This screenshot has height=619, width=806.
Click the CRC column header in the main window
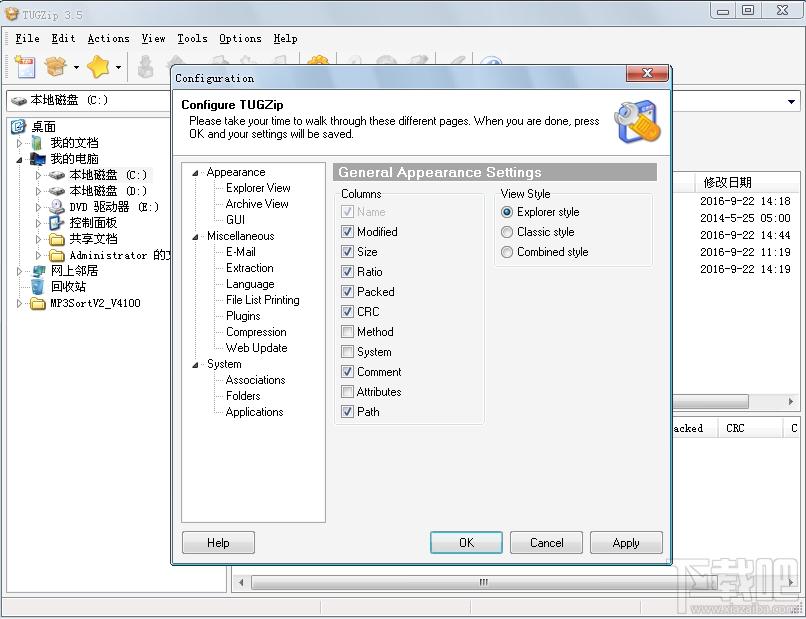749,428
